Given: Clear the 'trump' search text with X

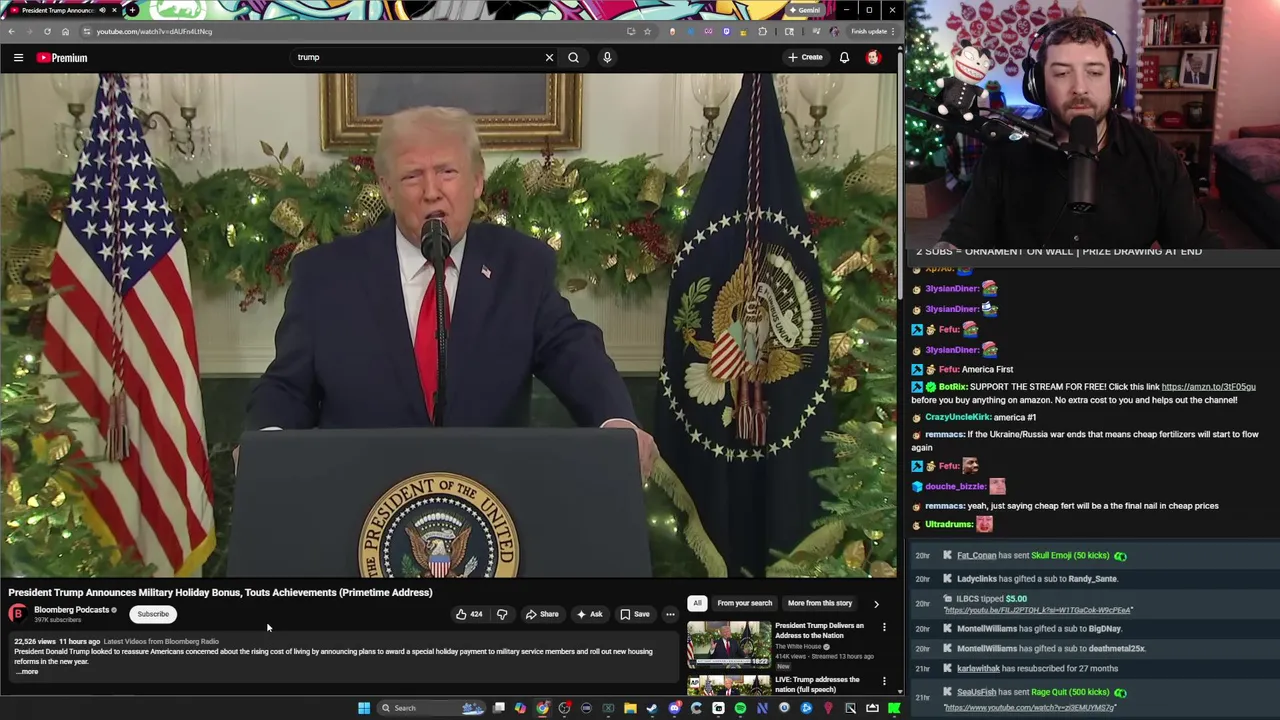Looking at the screenshot, I should pyautogui.click(x=549, y=58).
